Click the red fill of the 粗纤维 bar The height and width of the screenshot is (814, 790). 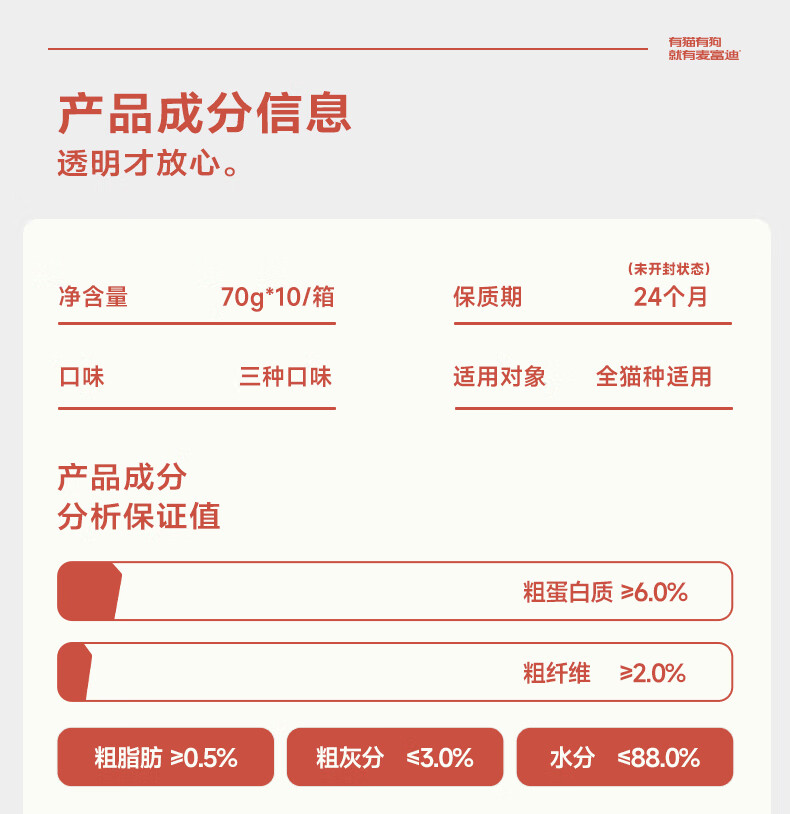pos(73,672)
